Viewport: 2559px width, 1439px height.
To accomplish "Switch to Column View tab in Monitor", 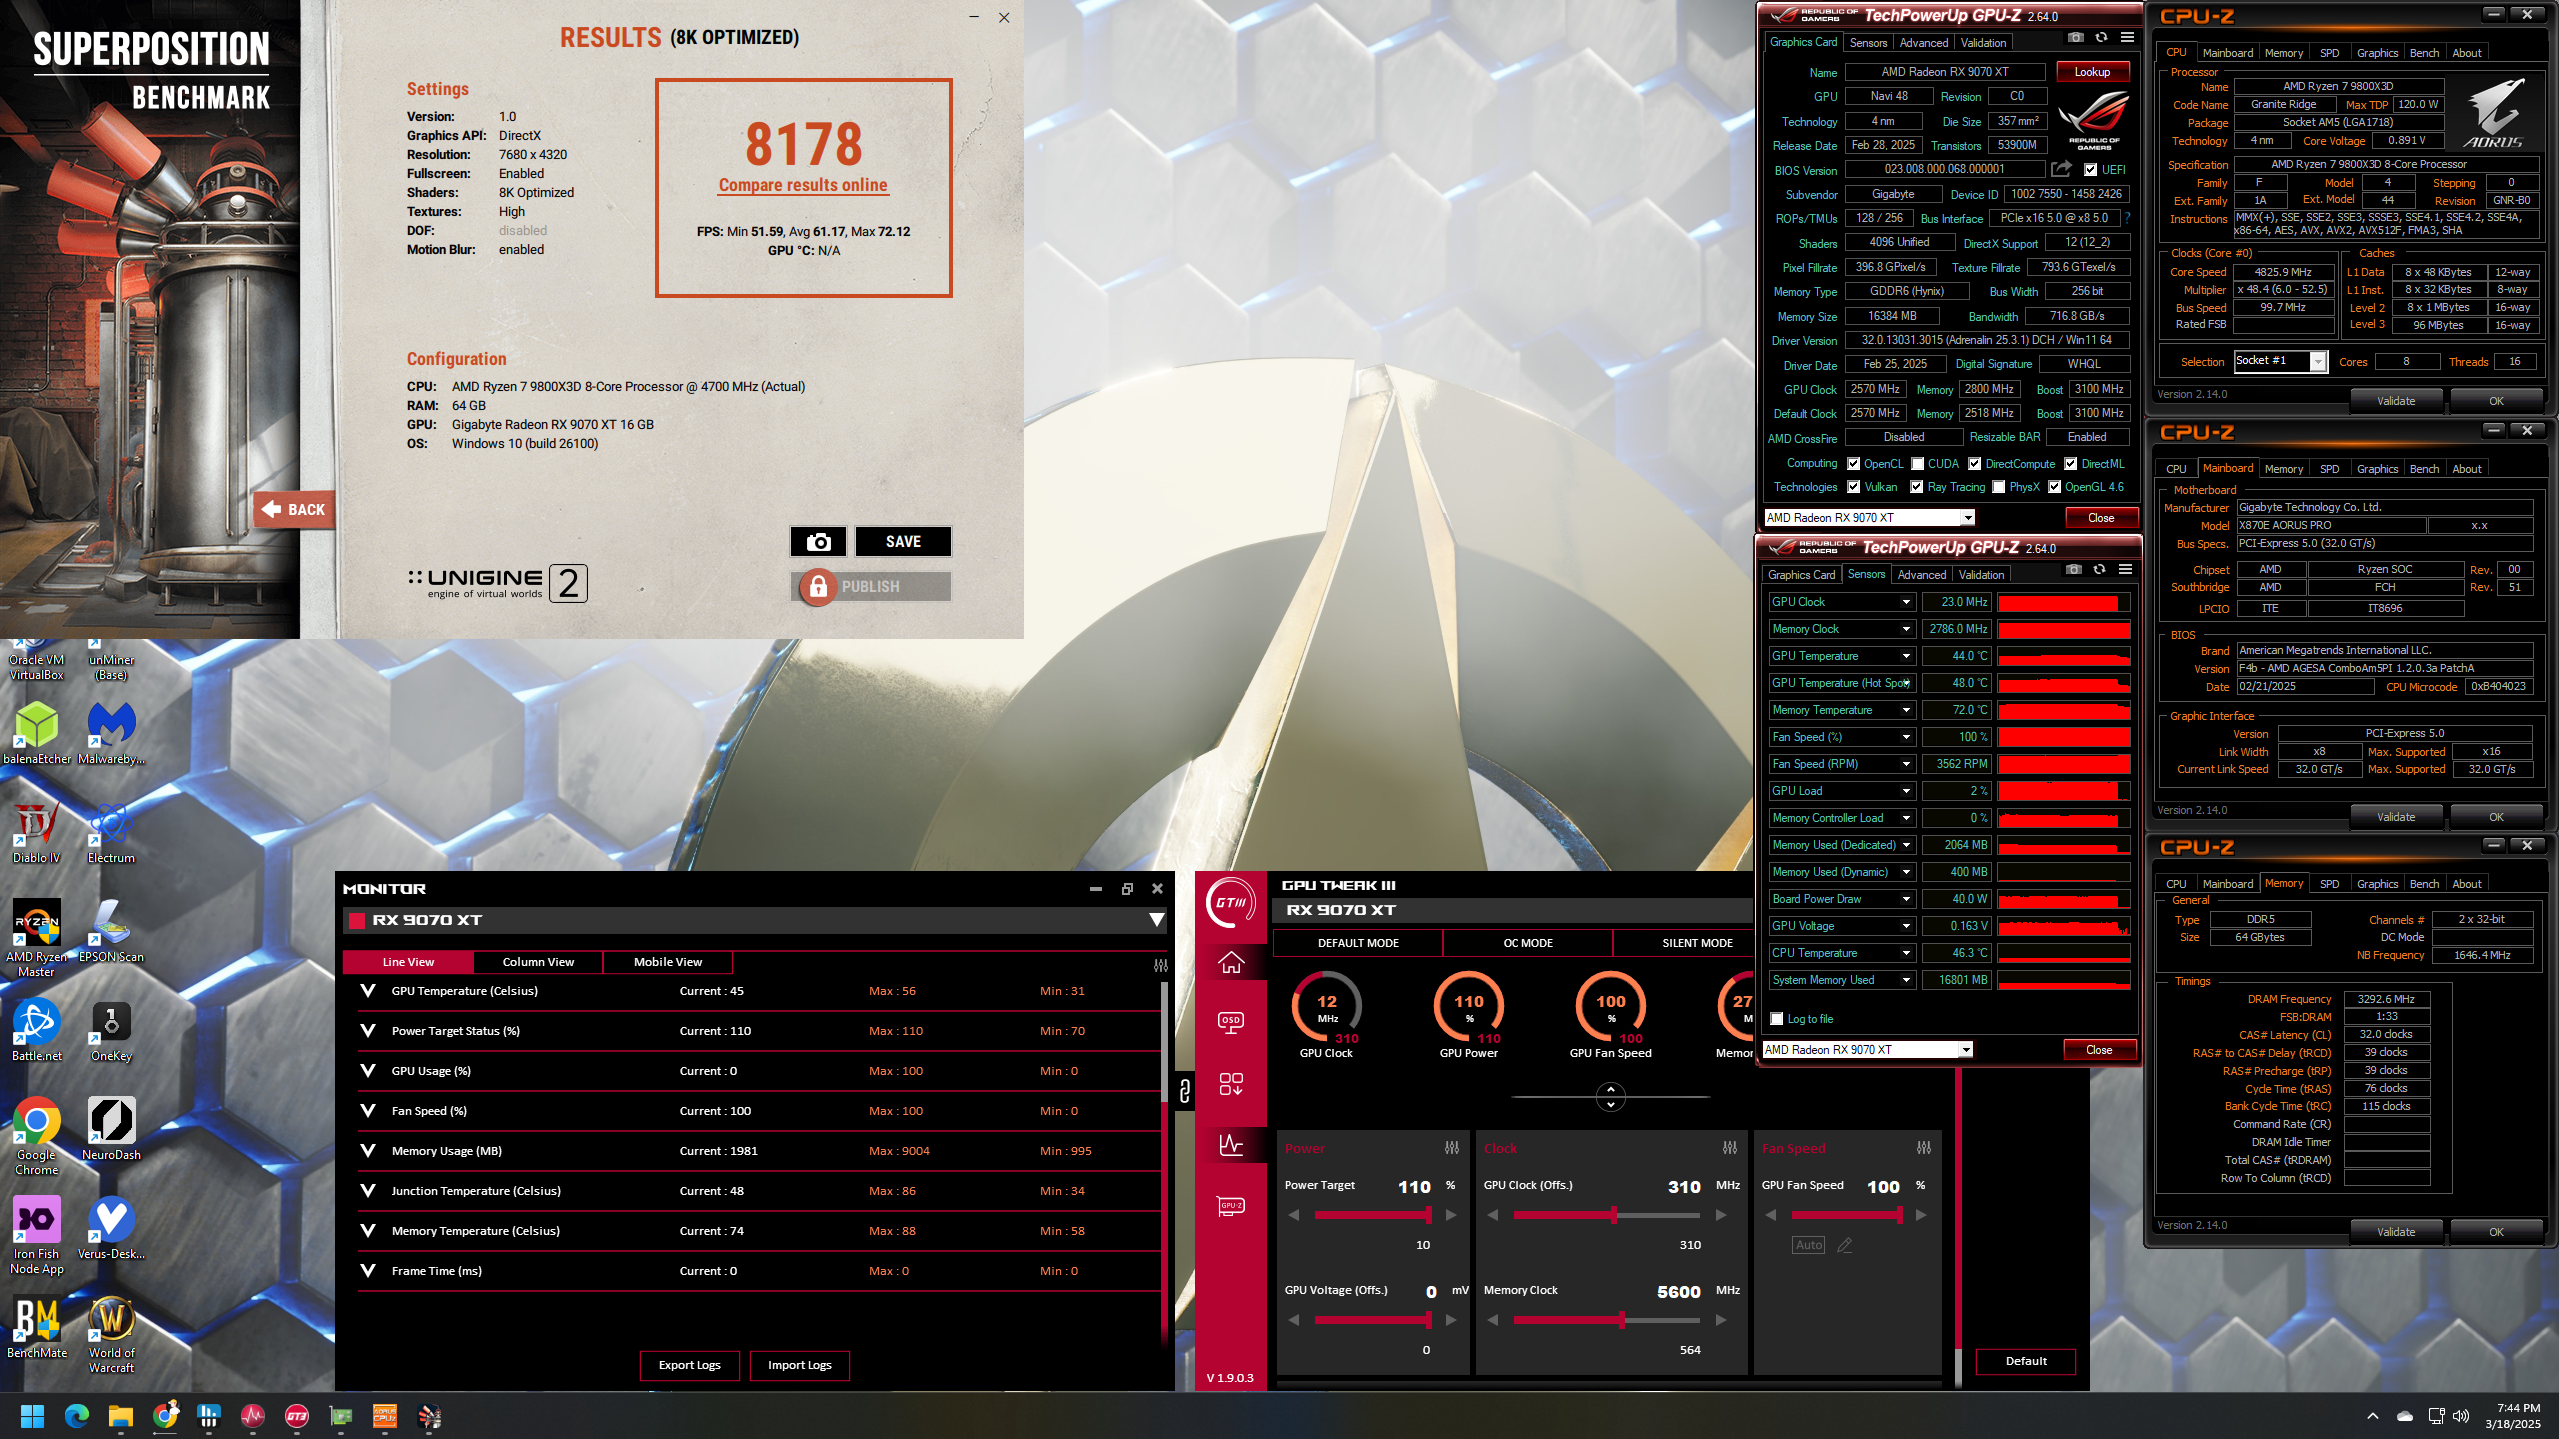I will pos(538,962).
